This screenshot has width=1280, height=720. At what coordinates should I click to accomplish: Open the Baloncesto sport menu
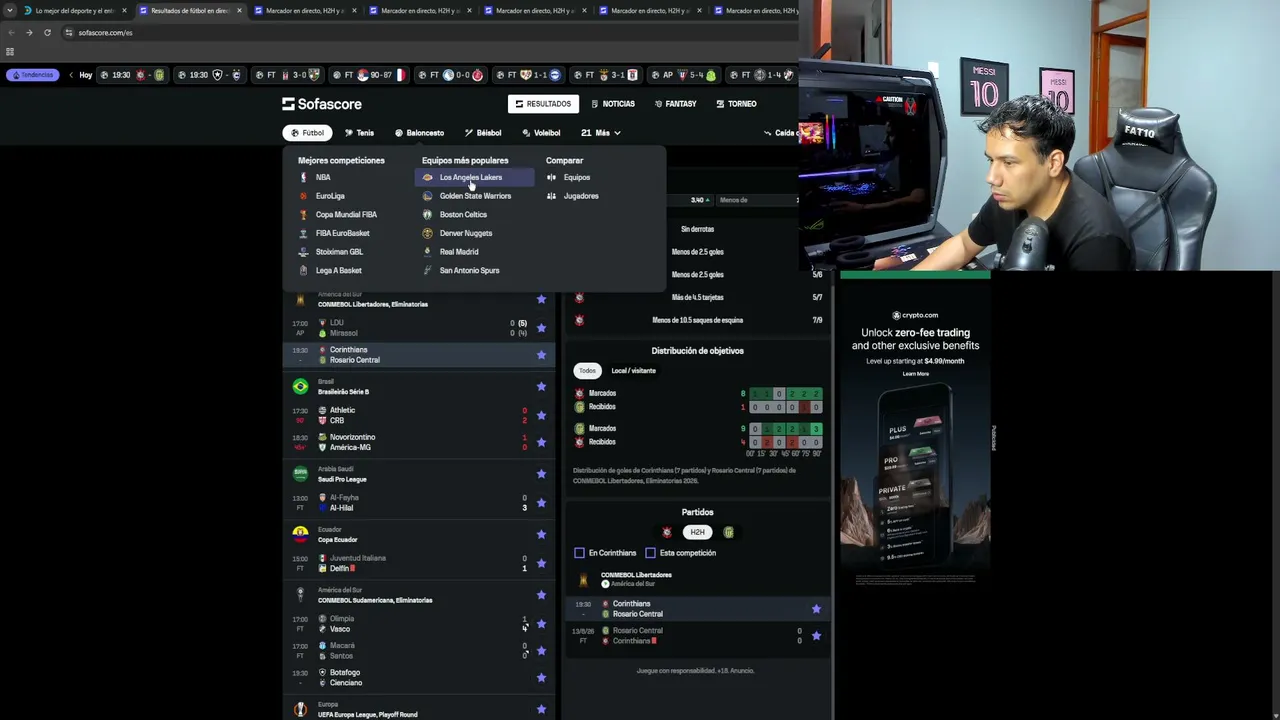click(x=419, y=133)
